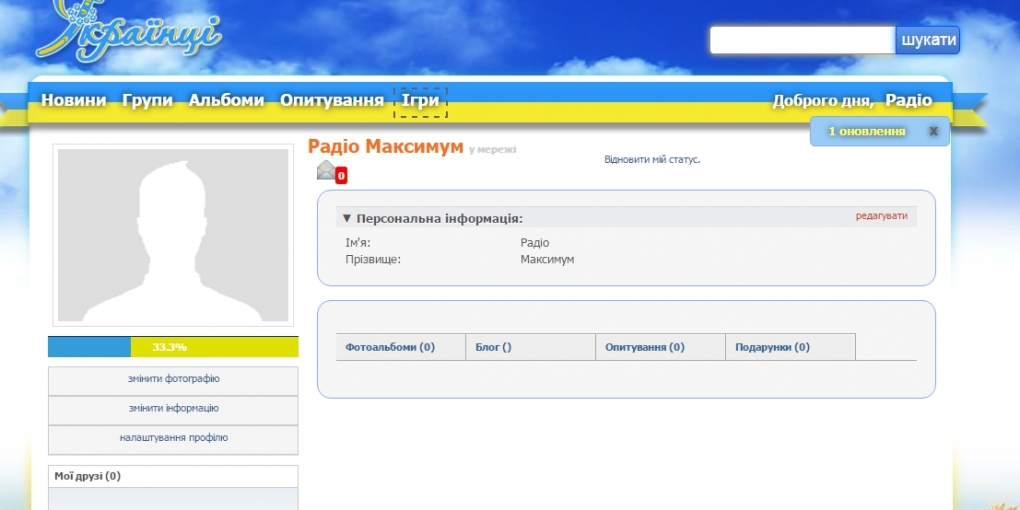Viewport: 1020px width, 510px height.
Task: Click змінити інформацію button
Action: pyautogui.click(x=174, y=409)
